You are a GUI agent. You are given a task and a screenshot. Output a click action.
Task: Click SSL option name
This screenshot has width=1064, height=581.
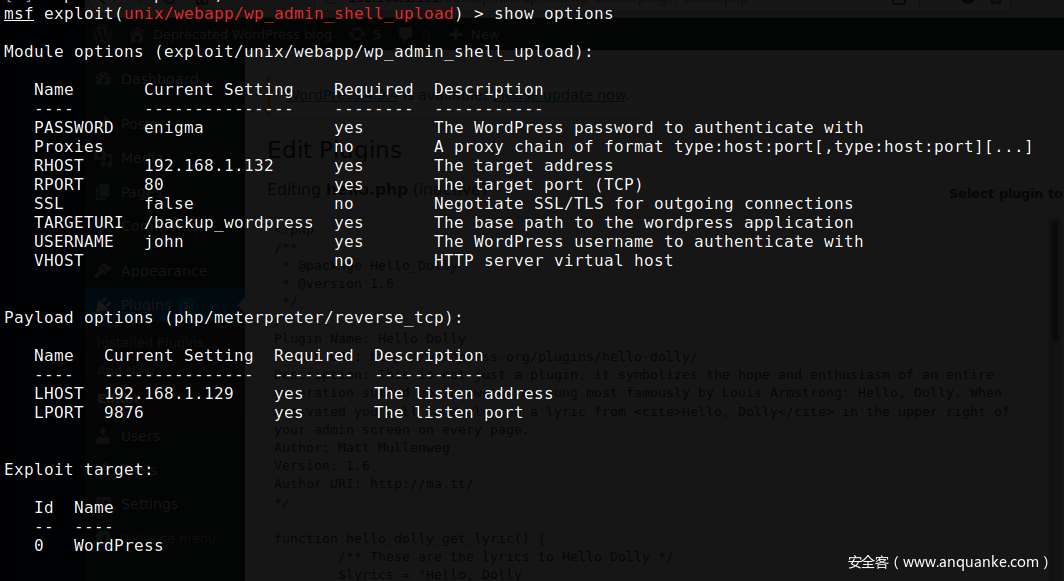pyautogui.click(x=49, y=204)
